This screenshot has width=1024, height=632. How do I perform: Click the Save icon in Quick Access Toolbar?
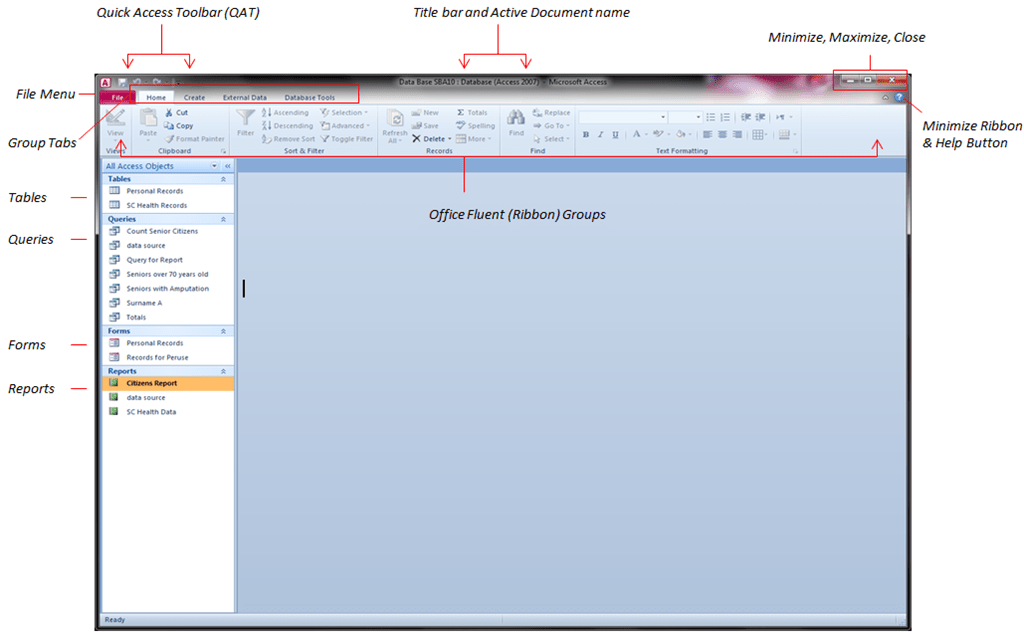point(122,82)
